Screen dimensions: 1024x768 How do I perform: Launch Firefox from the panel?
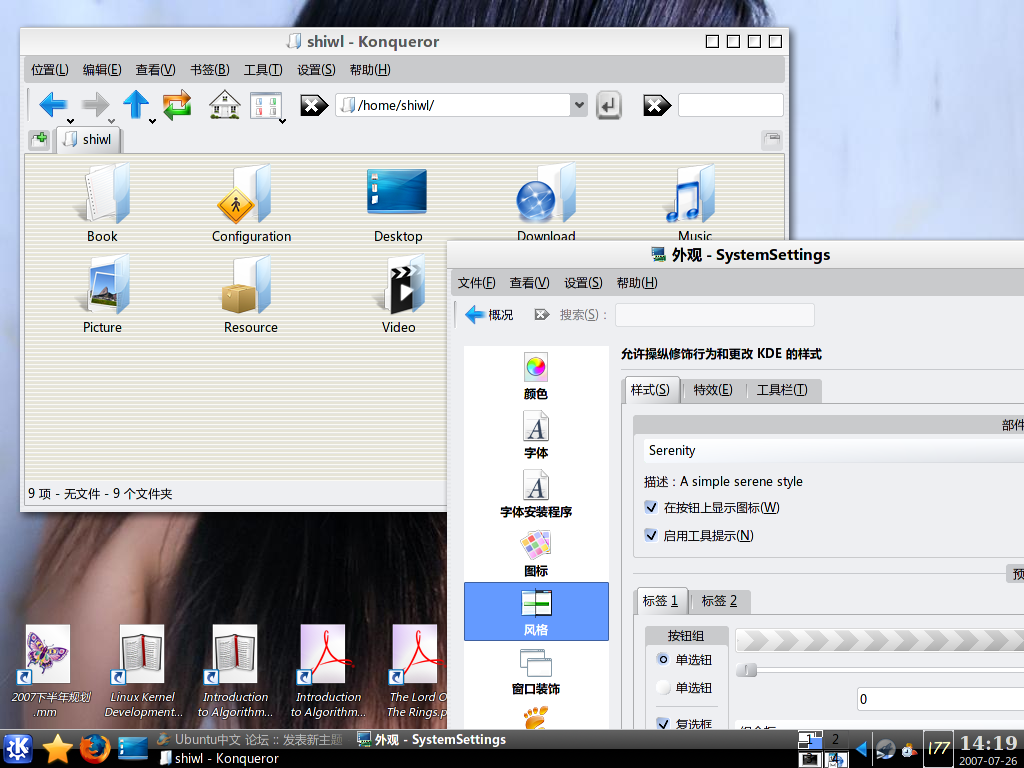[95, 749]
